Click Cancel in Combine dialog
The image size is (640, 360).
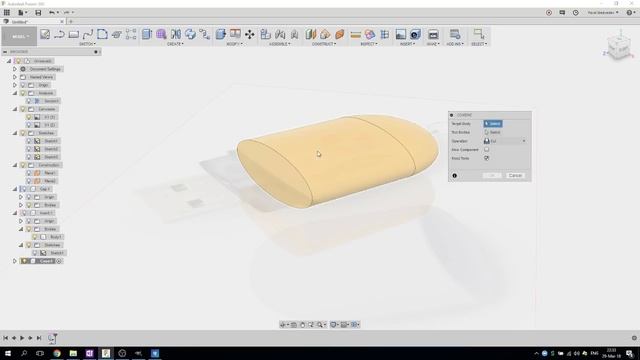pyautogui.click(x=515, y=176)
